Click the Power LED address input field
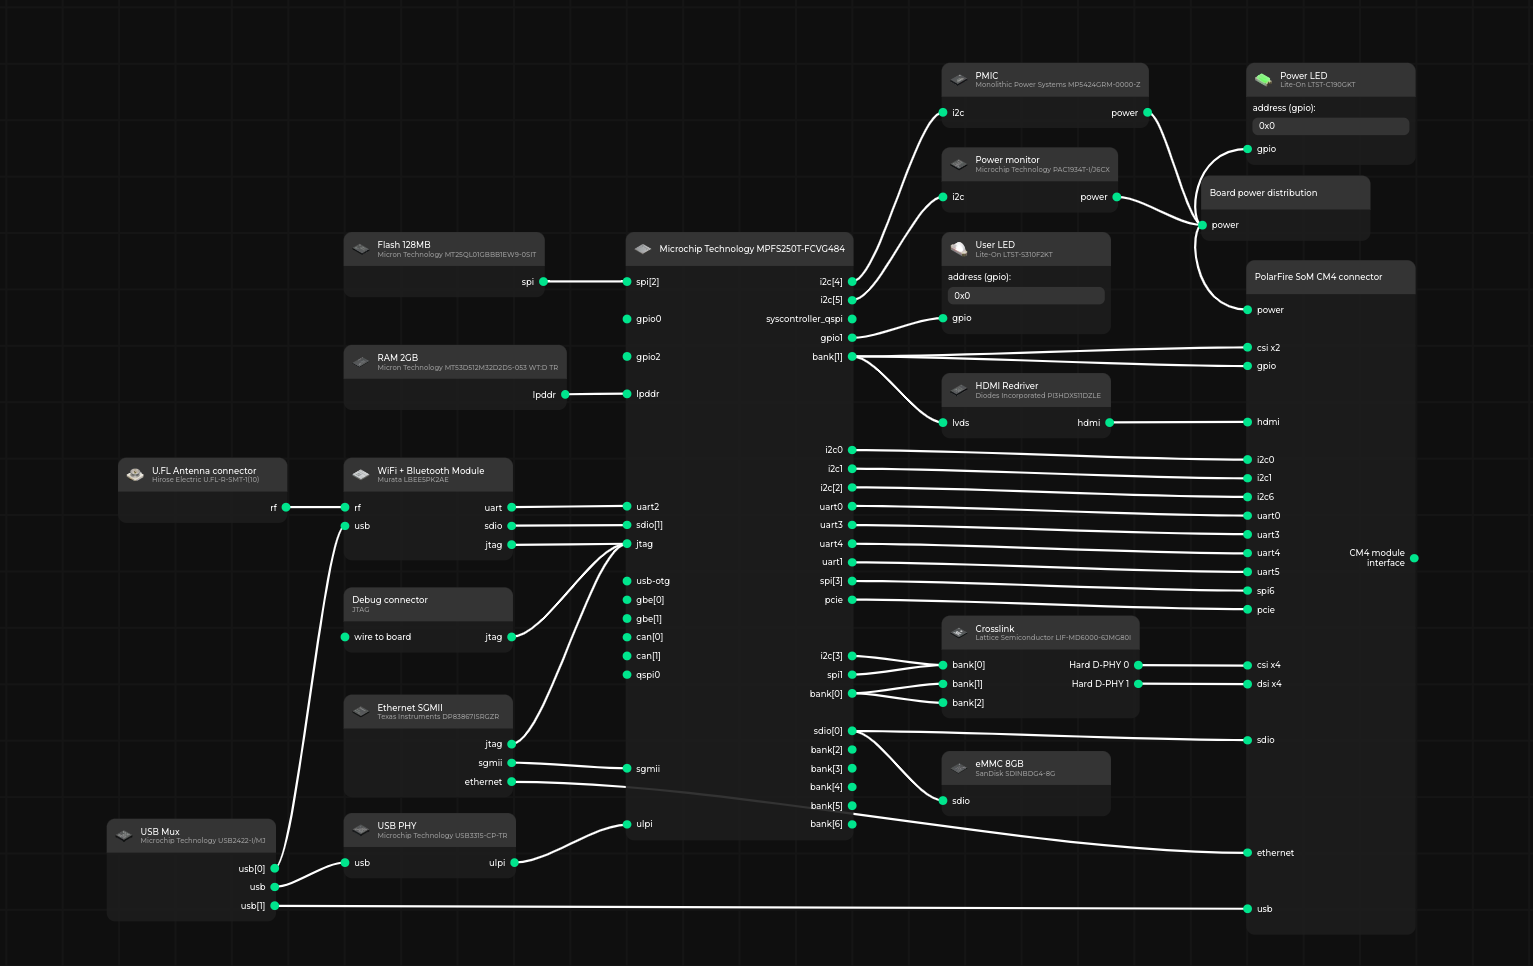This screenshot has height=966, width=1533. point(1330,126)
